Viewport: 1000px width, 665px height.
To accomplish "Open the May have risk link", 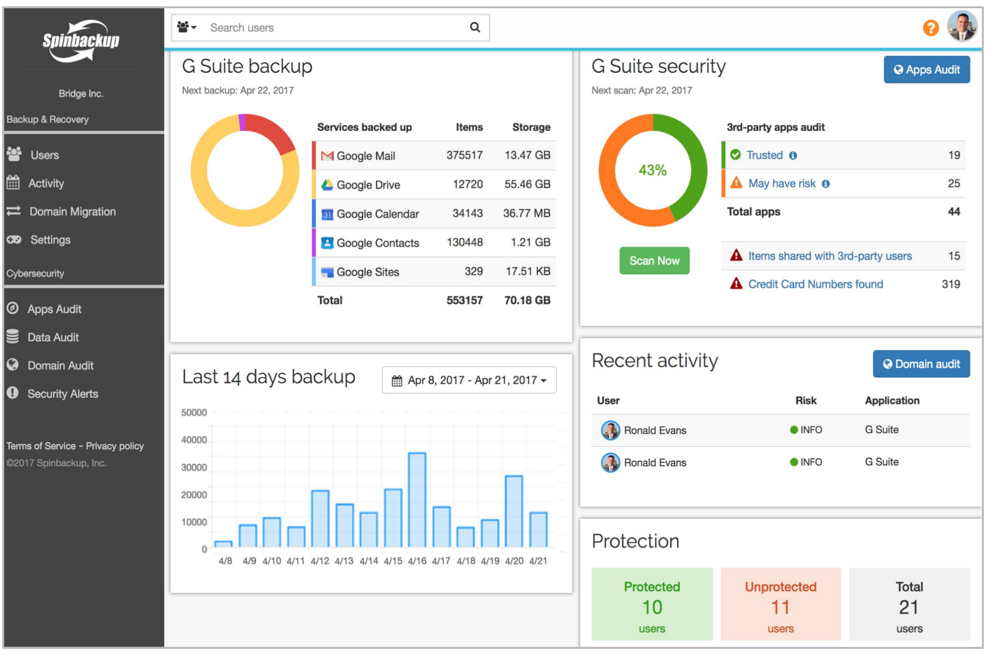I will [x=782, y=184].
